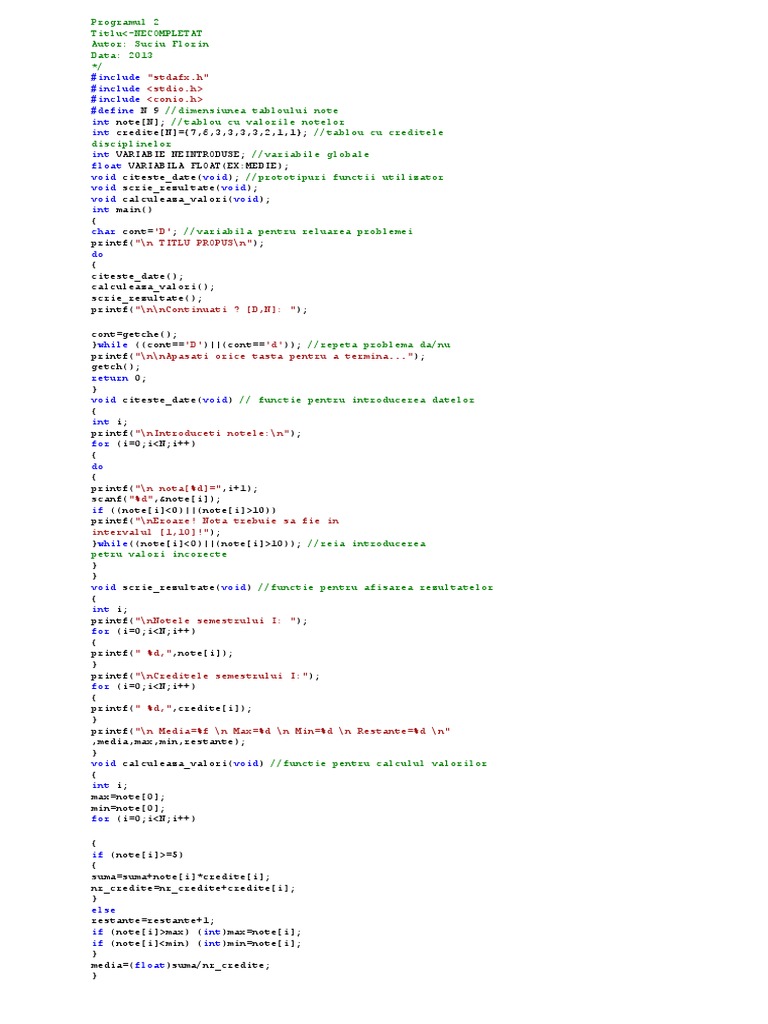Click the #include <conio.h> line

click(x=146, y=99)
